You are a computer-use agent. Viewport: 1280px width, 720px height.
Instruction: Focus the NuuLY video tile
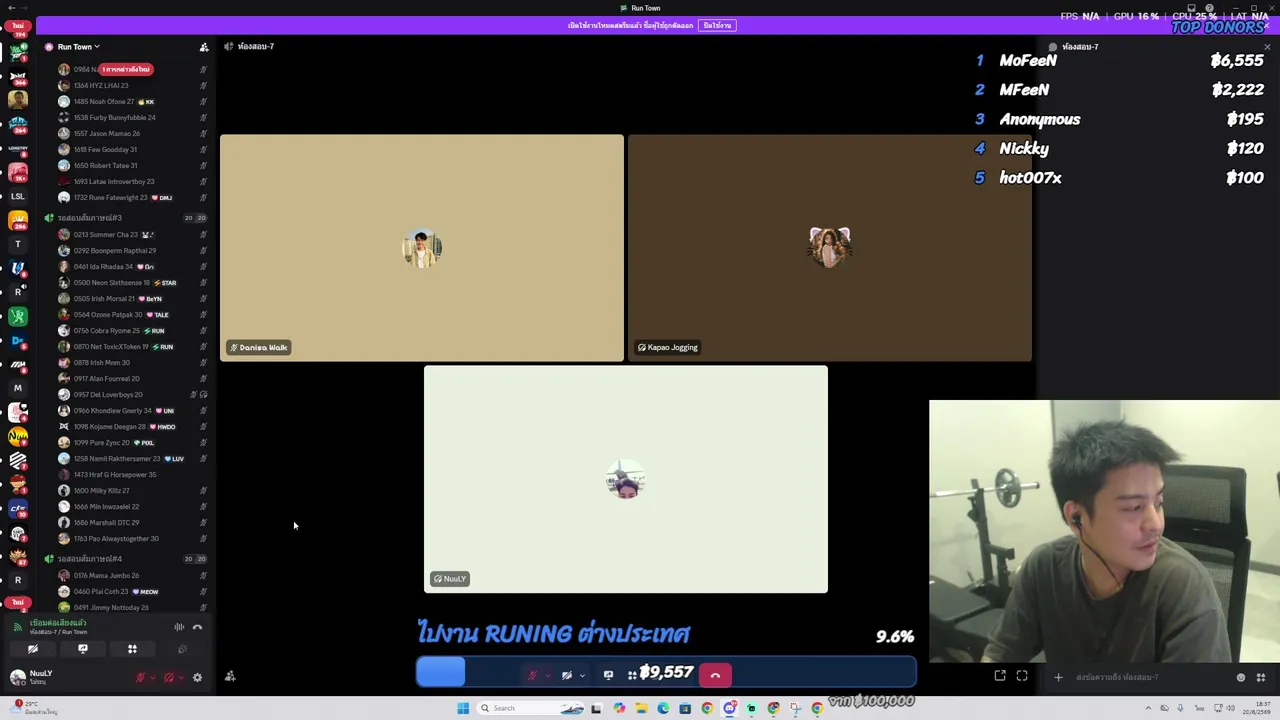point(626,479)
